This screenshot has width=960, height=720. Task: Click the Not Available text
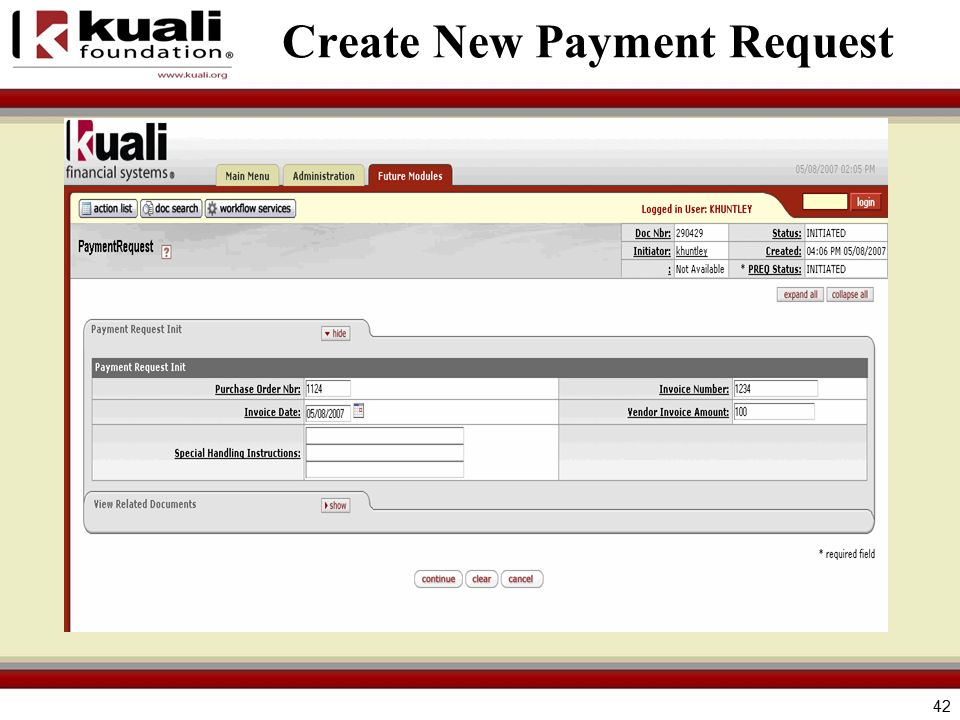[x=700, y=269]
